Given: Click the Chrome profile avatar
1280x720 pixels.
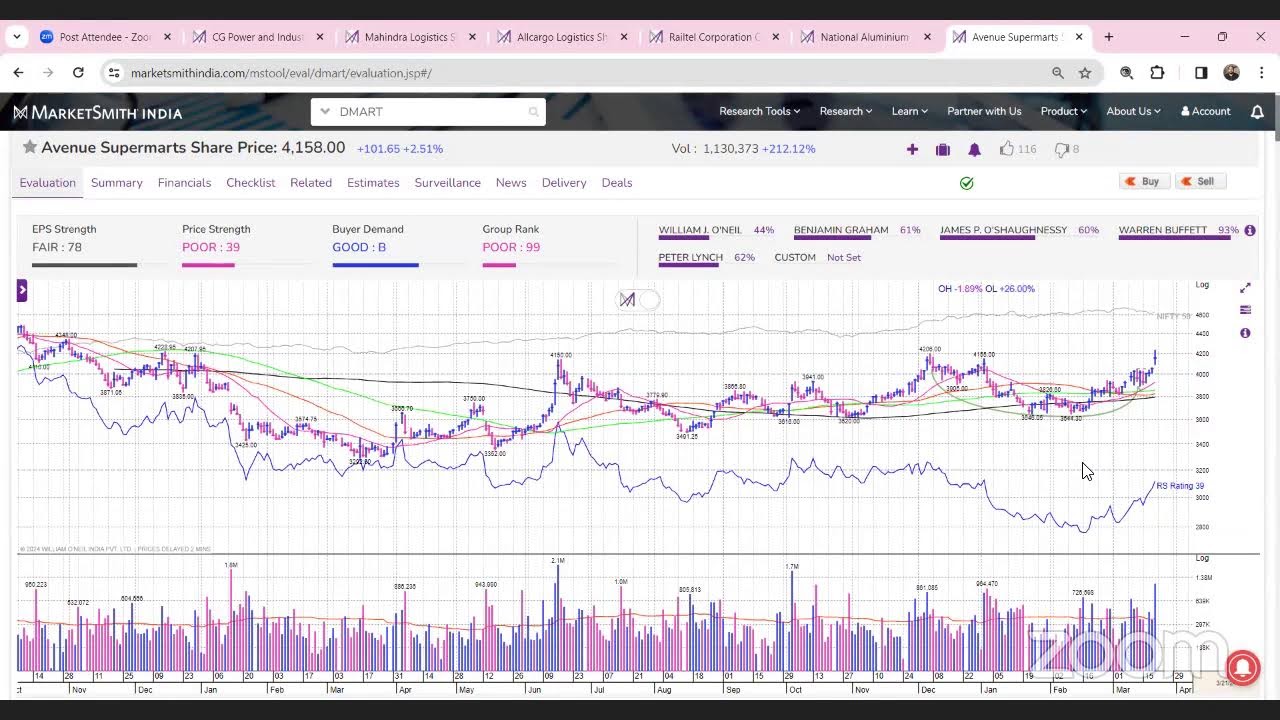Looking at the screenshot, I should (1231, 73).
